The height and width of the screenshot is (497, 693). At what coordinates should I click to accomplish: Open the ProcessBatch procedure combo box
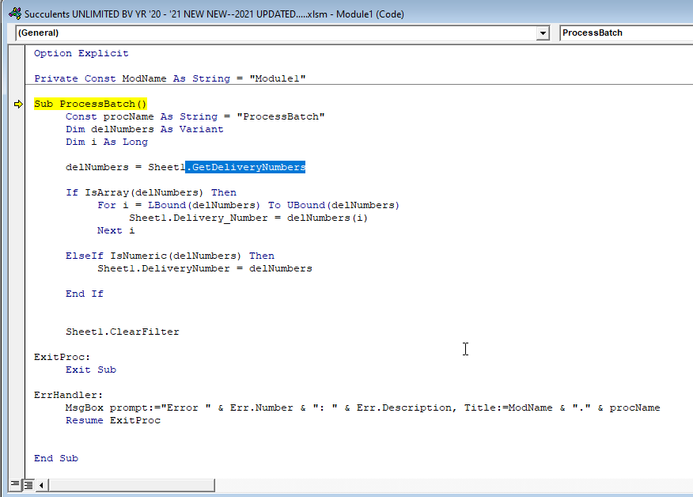626,33
